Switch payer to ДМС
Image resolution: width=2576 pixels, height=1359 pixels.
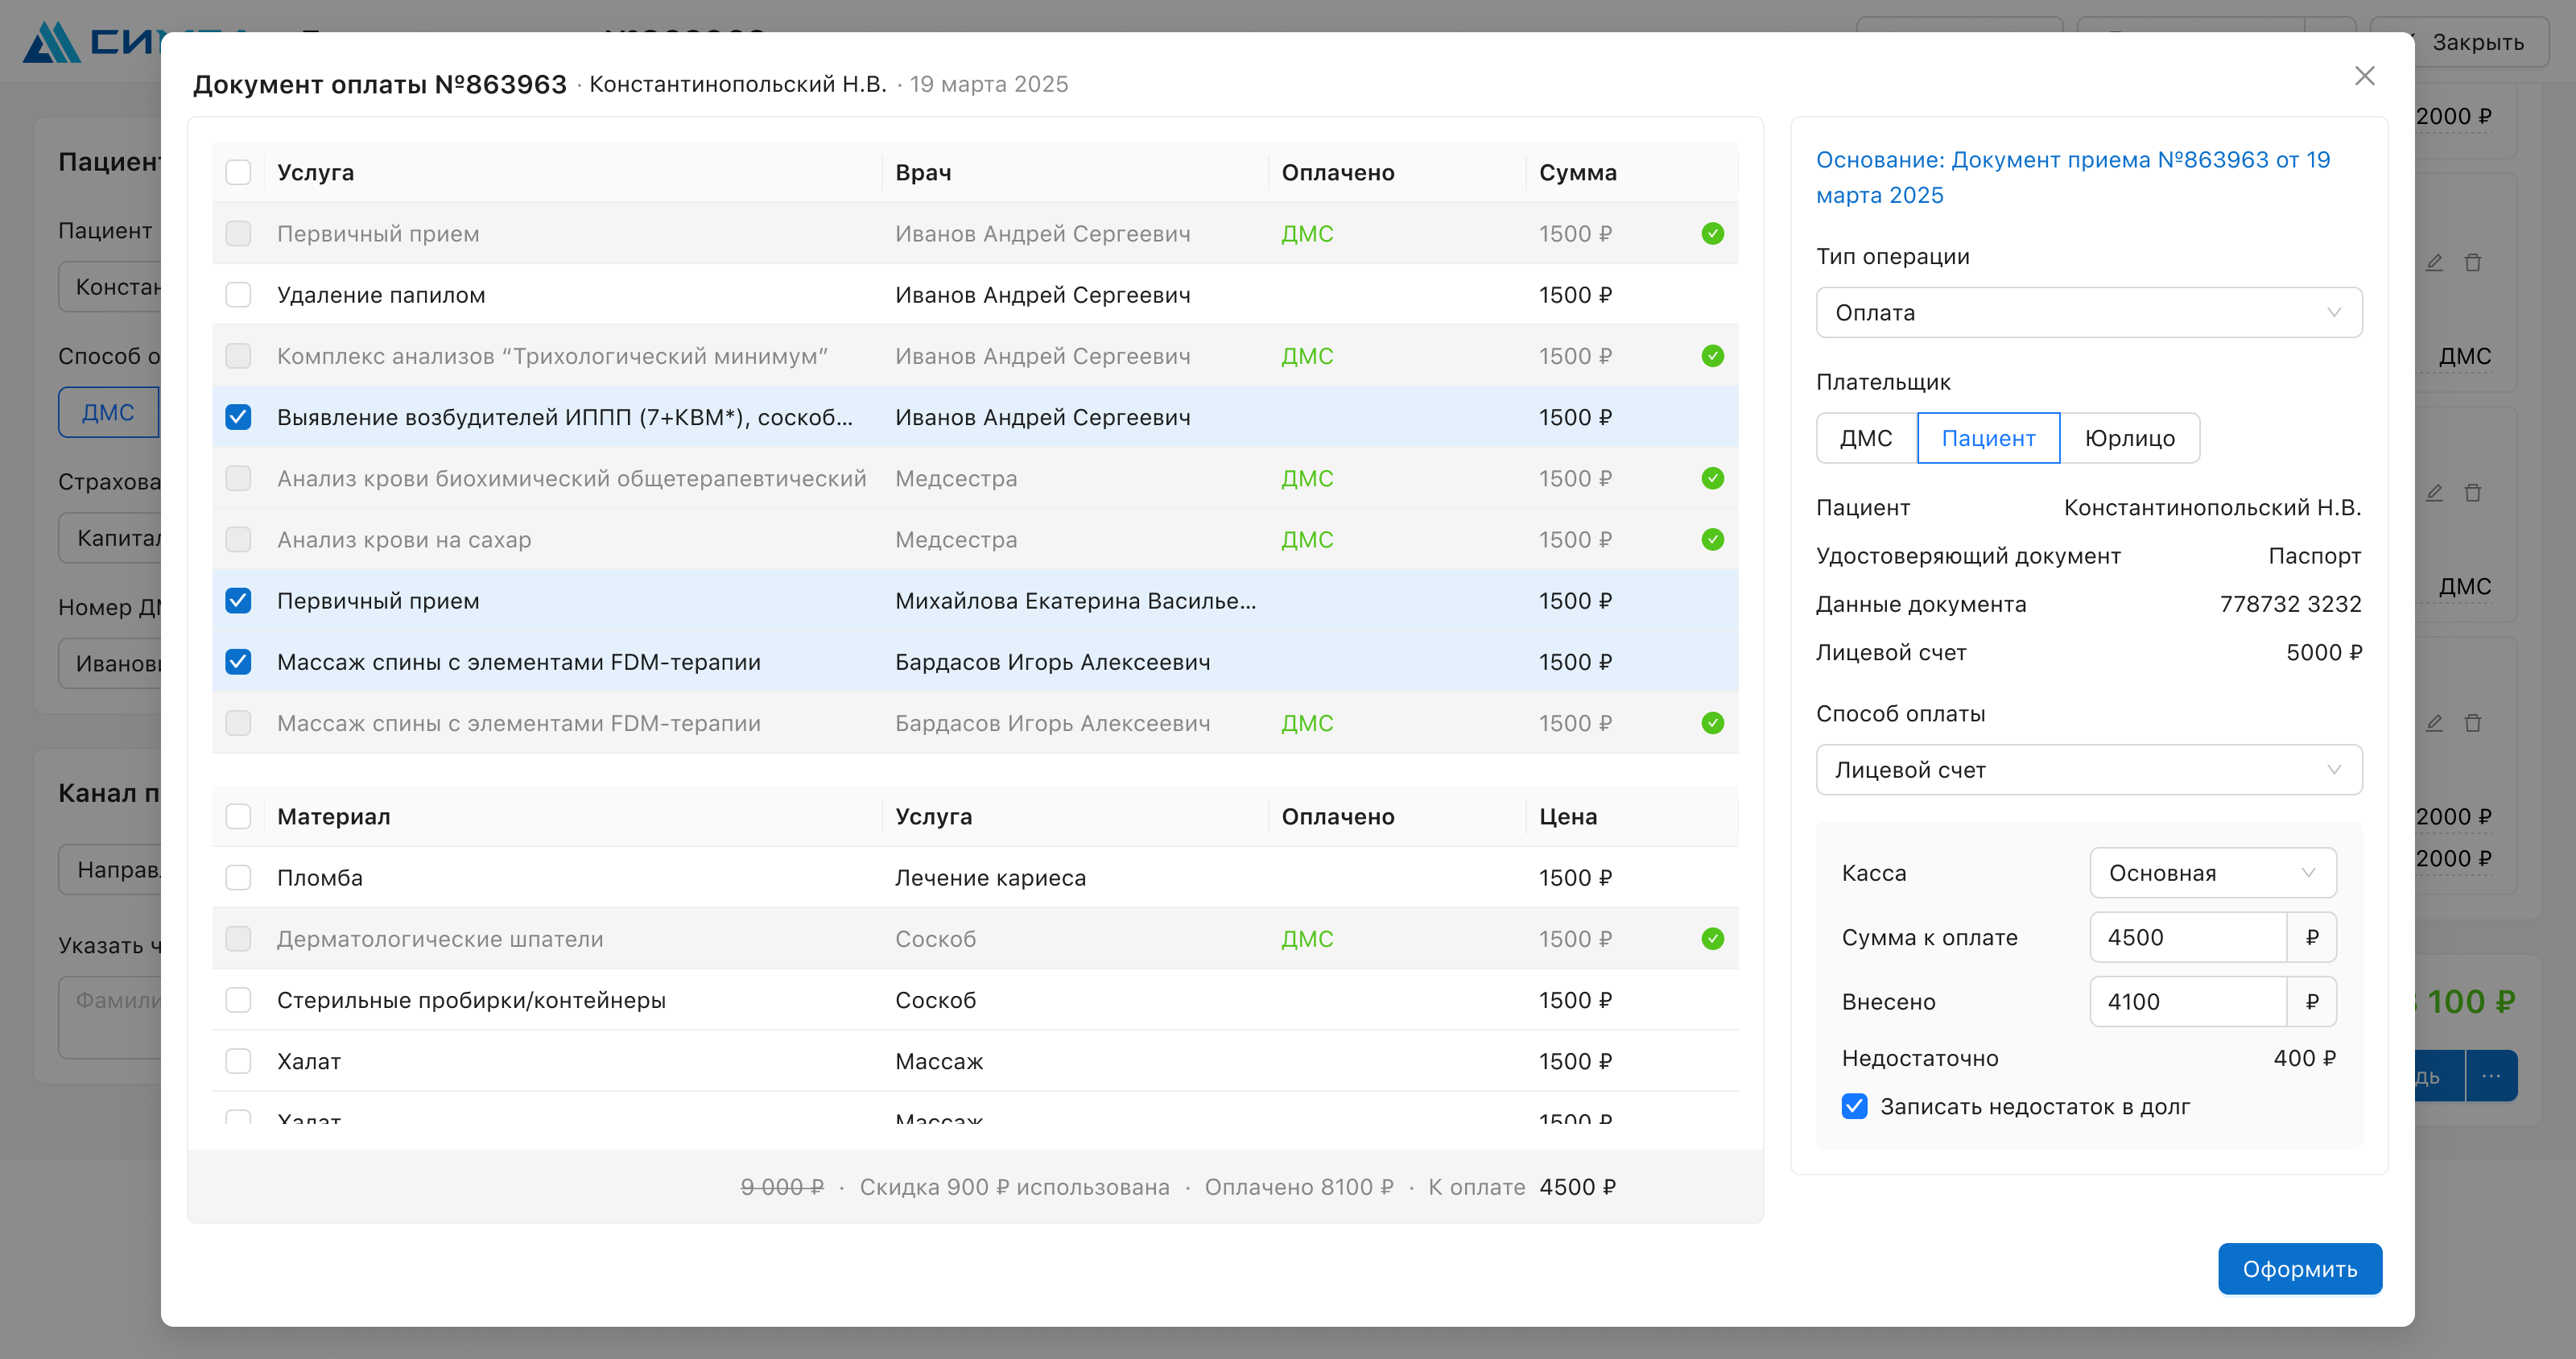click(1866, 438)
